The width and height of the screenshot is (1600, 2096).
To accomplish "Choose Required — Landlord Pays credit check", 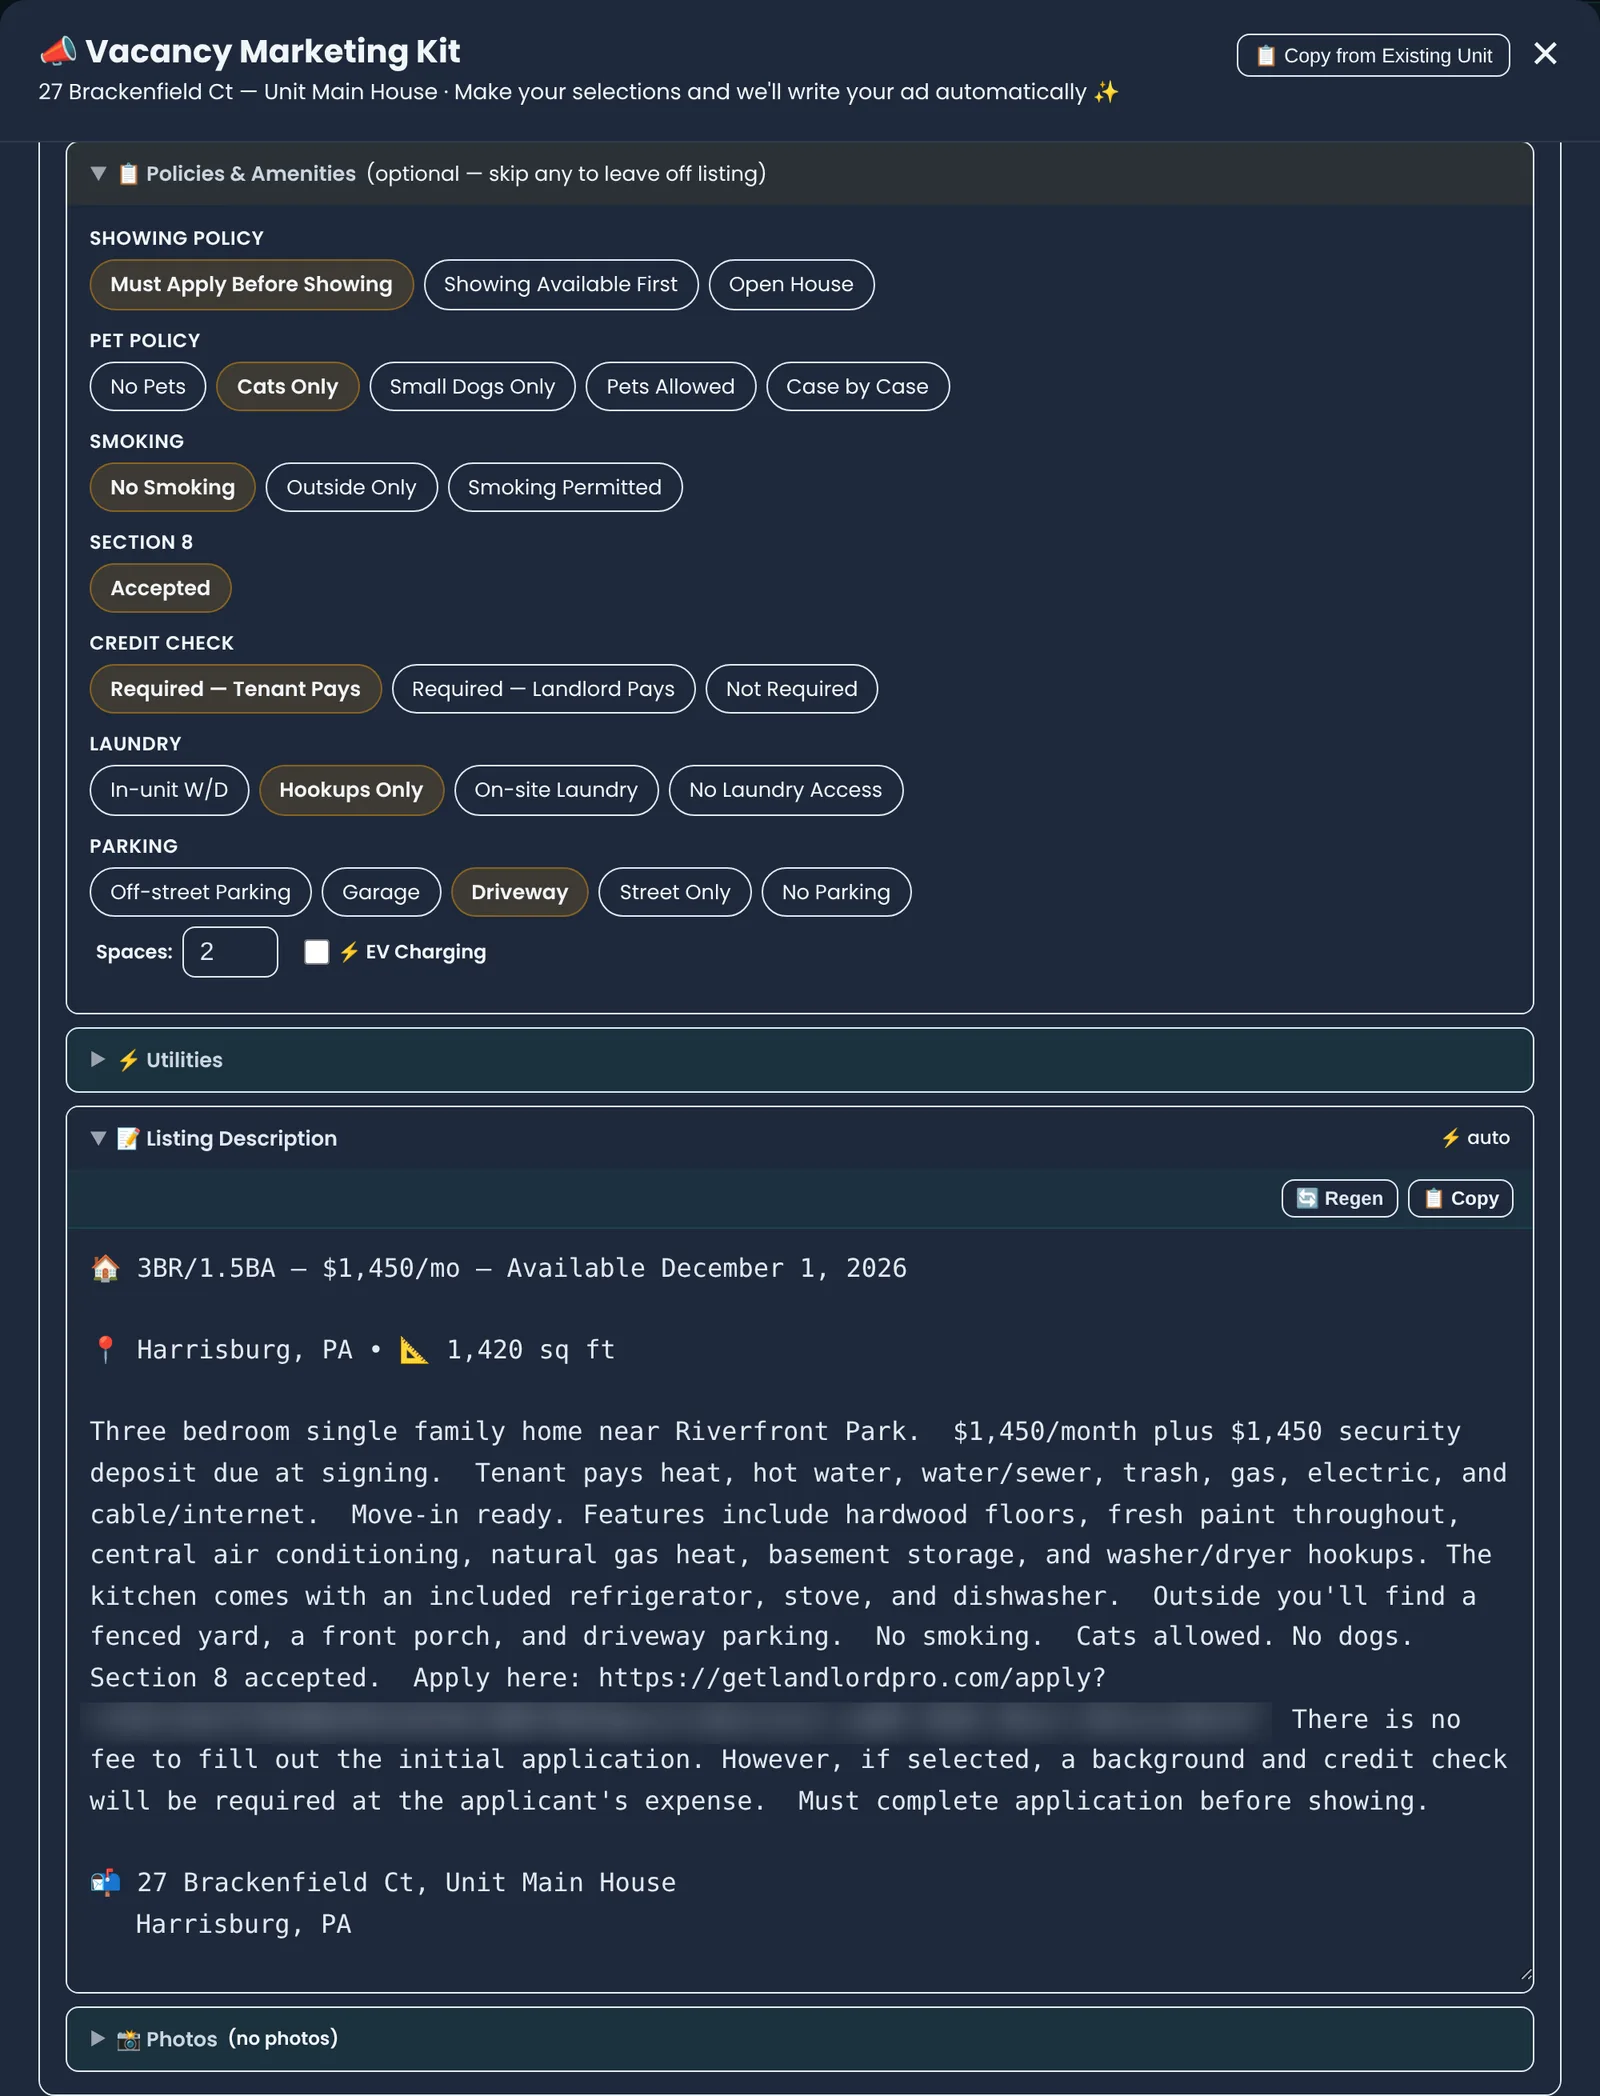I will 543,689.
